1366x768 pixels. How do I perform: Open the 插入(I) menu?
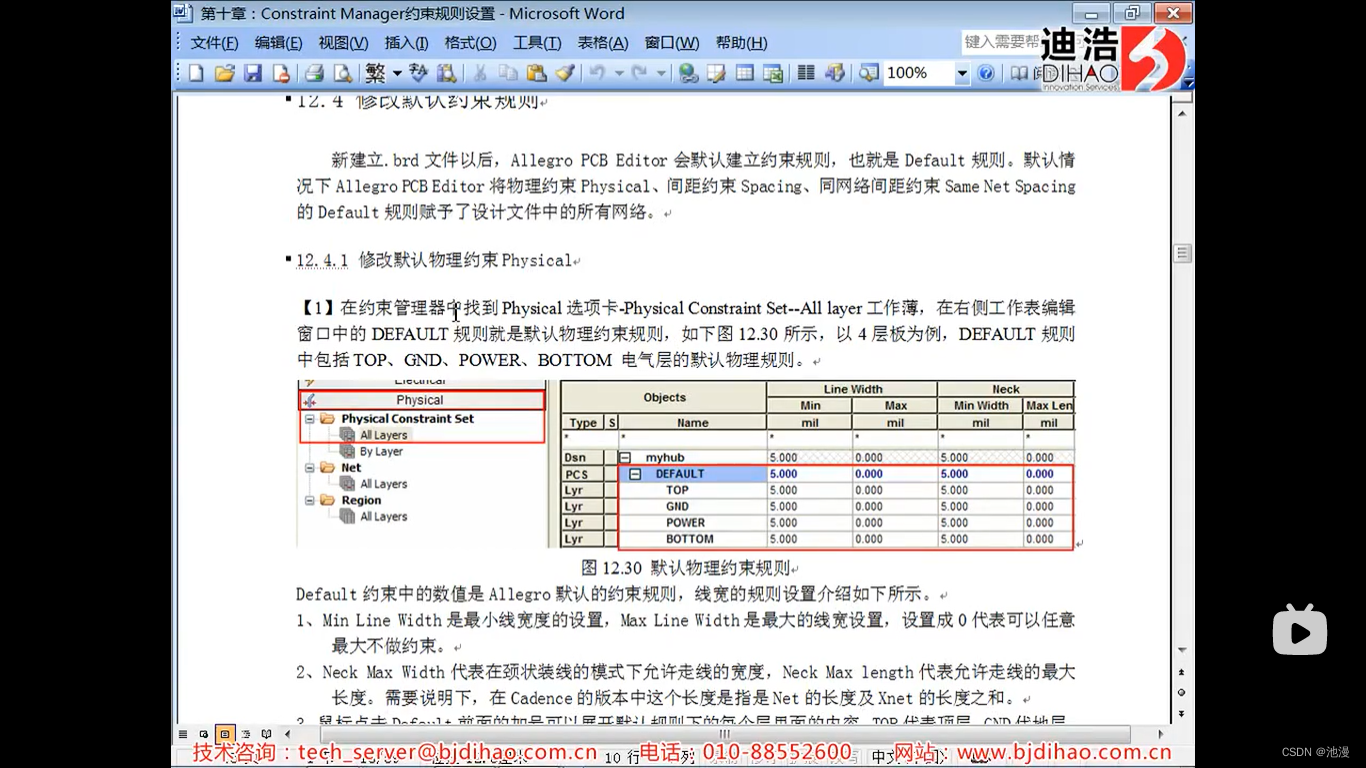tap(406, 42)
